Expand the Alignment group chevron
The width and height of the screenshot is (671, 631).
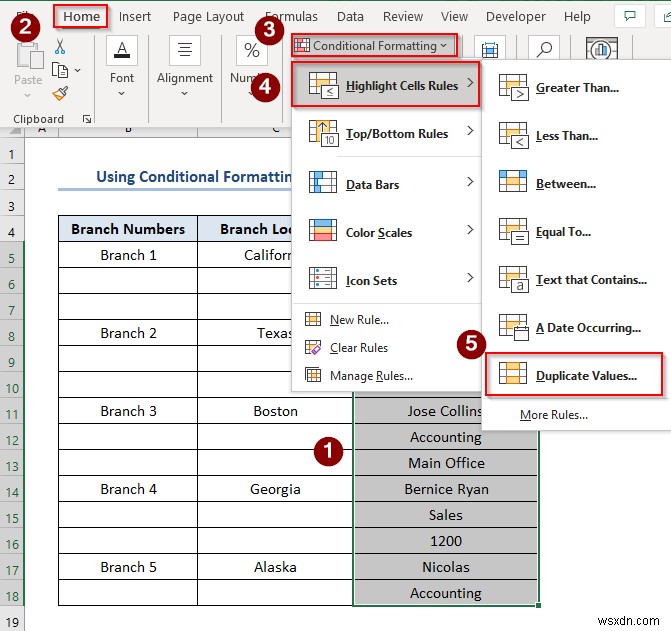point(184,93)
